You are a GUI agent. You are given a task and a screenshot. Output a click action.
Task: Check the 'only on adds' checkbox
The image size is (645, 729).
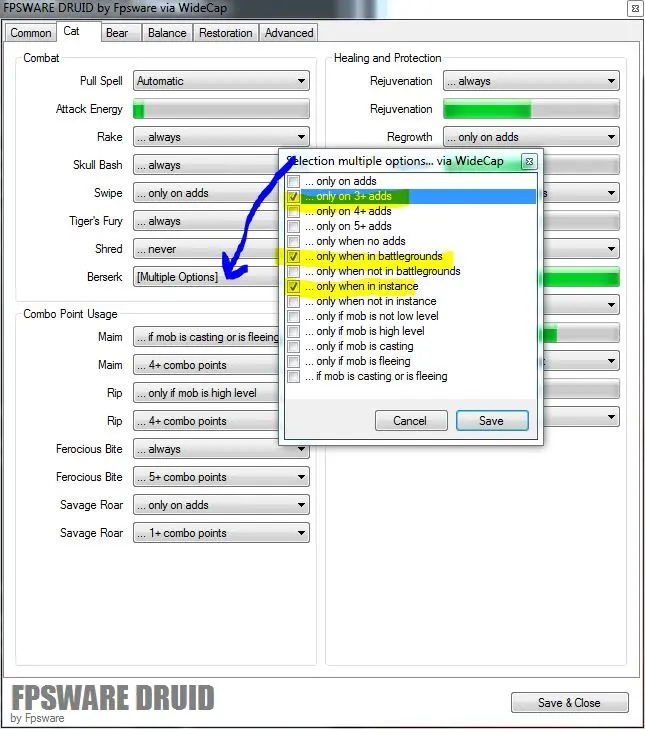(293, 182)
